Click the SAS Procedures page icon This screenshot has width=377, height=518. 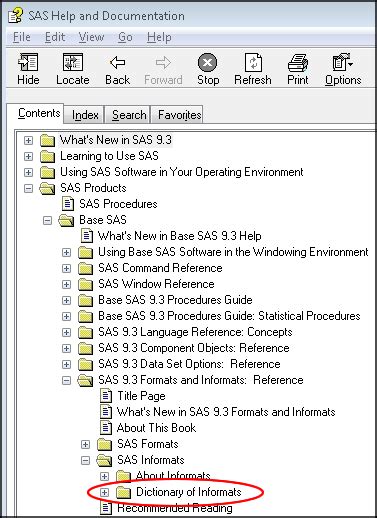pyautogui.click(x=68, y=204)
